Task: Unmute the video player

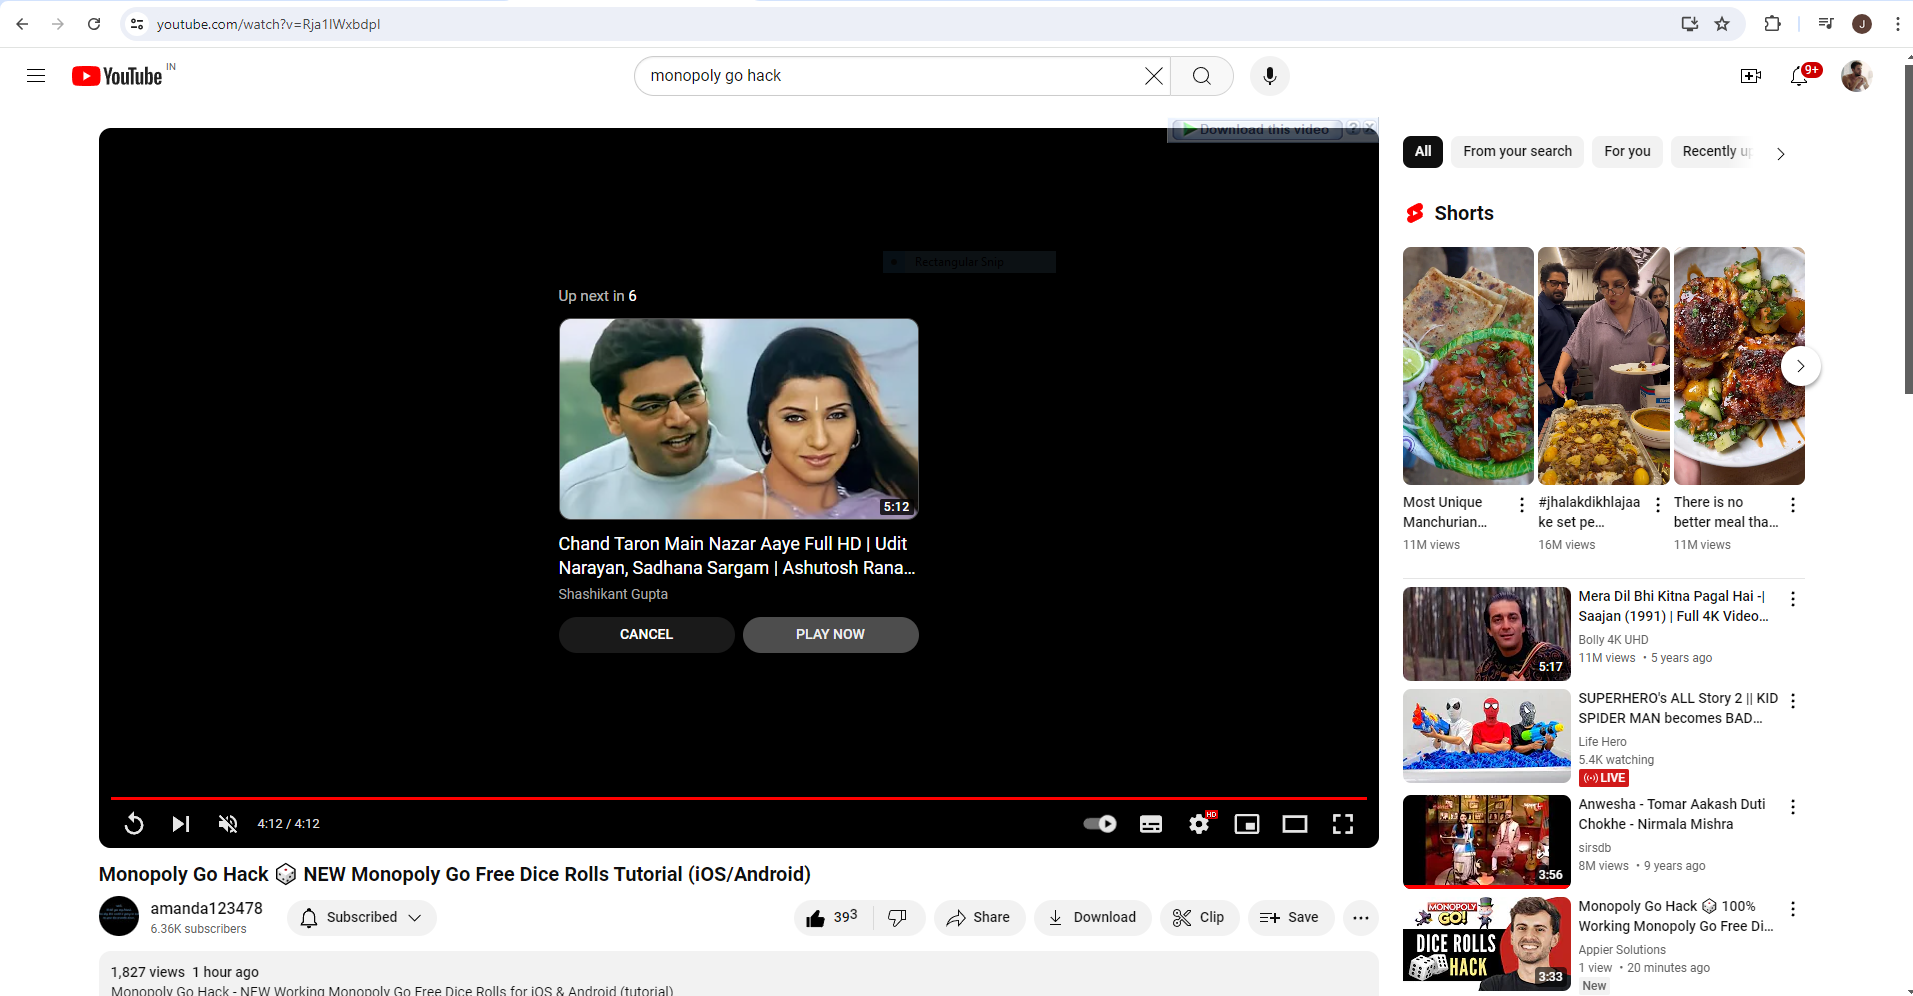Action: (x=228, y=824)
